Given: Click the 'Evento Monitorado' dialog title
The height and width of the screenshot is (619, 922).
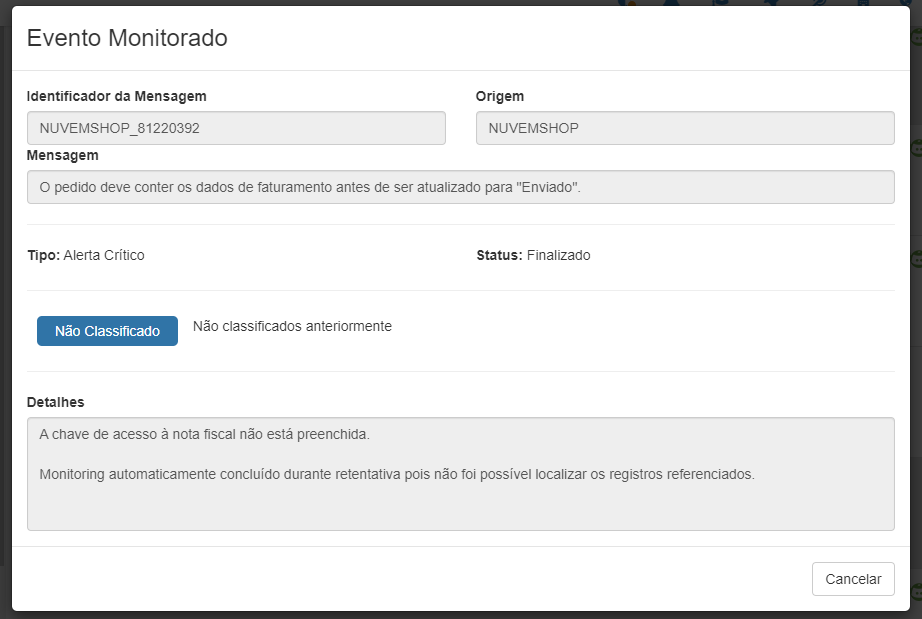Looking at the screenshot, I should tap(127, 38).
